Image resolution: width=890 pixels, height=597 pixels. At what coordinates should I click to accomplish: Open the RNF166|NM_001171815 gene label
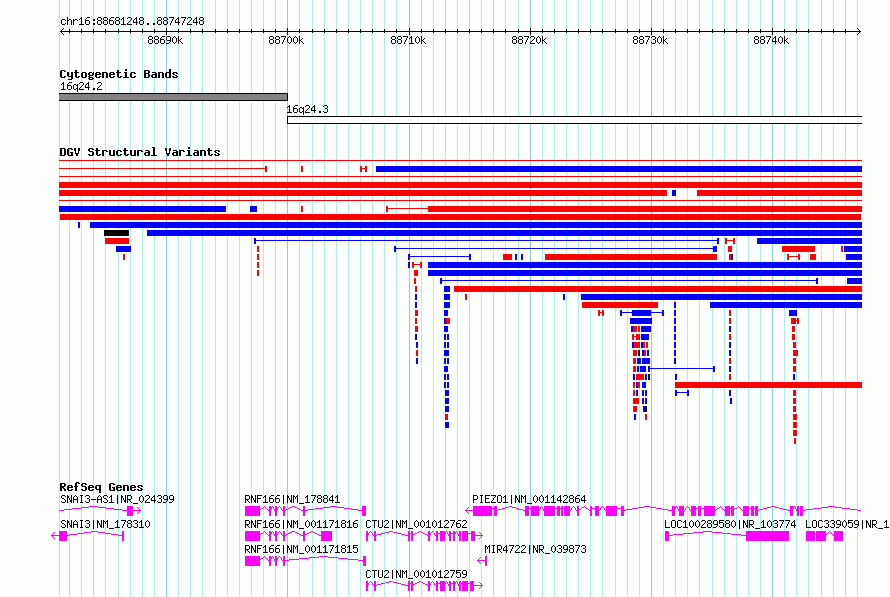coord(301,549)
